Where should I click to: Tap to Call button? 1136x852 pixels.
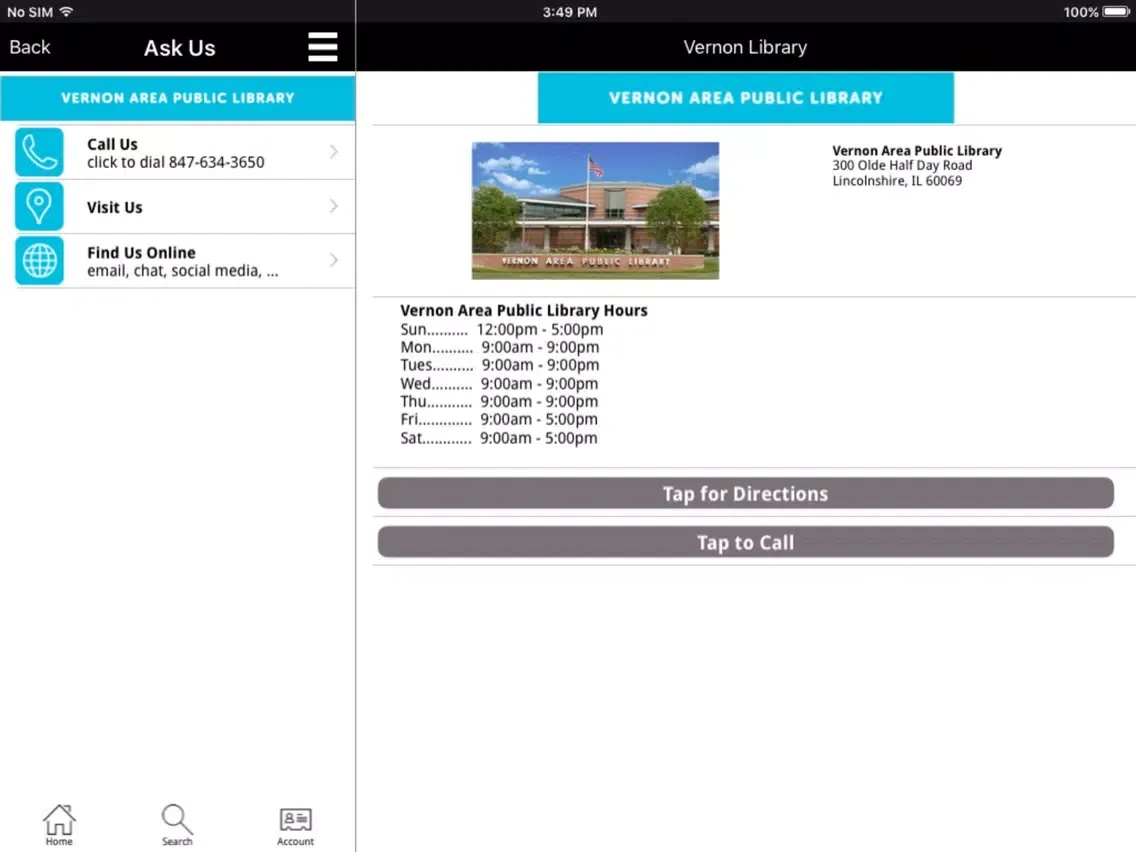click(746, 543)
